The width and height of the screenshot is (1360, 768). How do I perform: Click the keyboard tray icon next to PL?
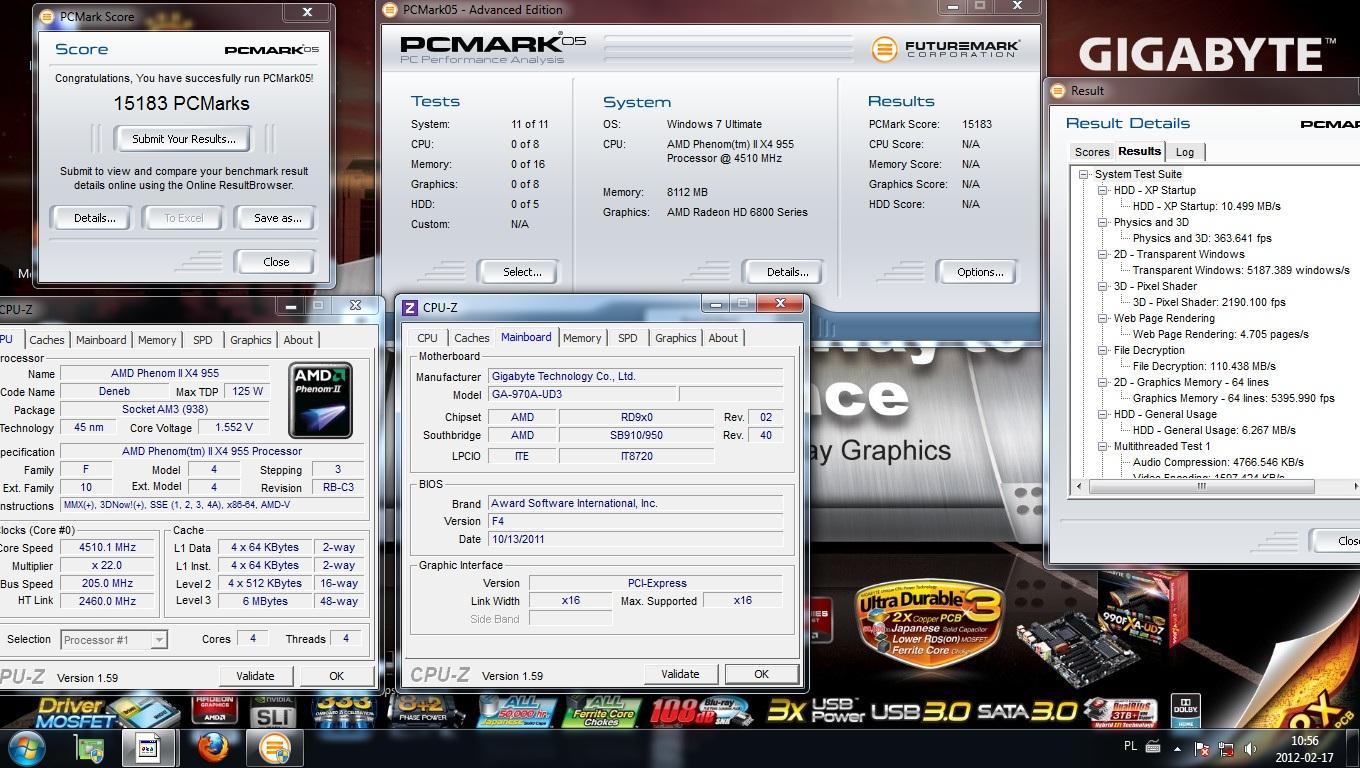1153,747
